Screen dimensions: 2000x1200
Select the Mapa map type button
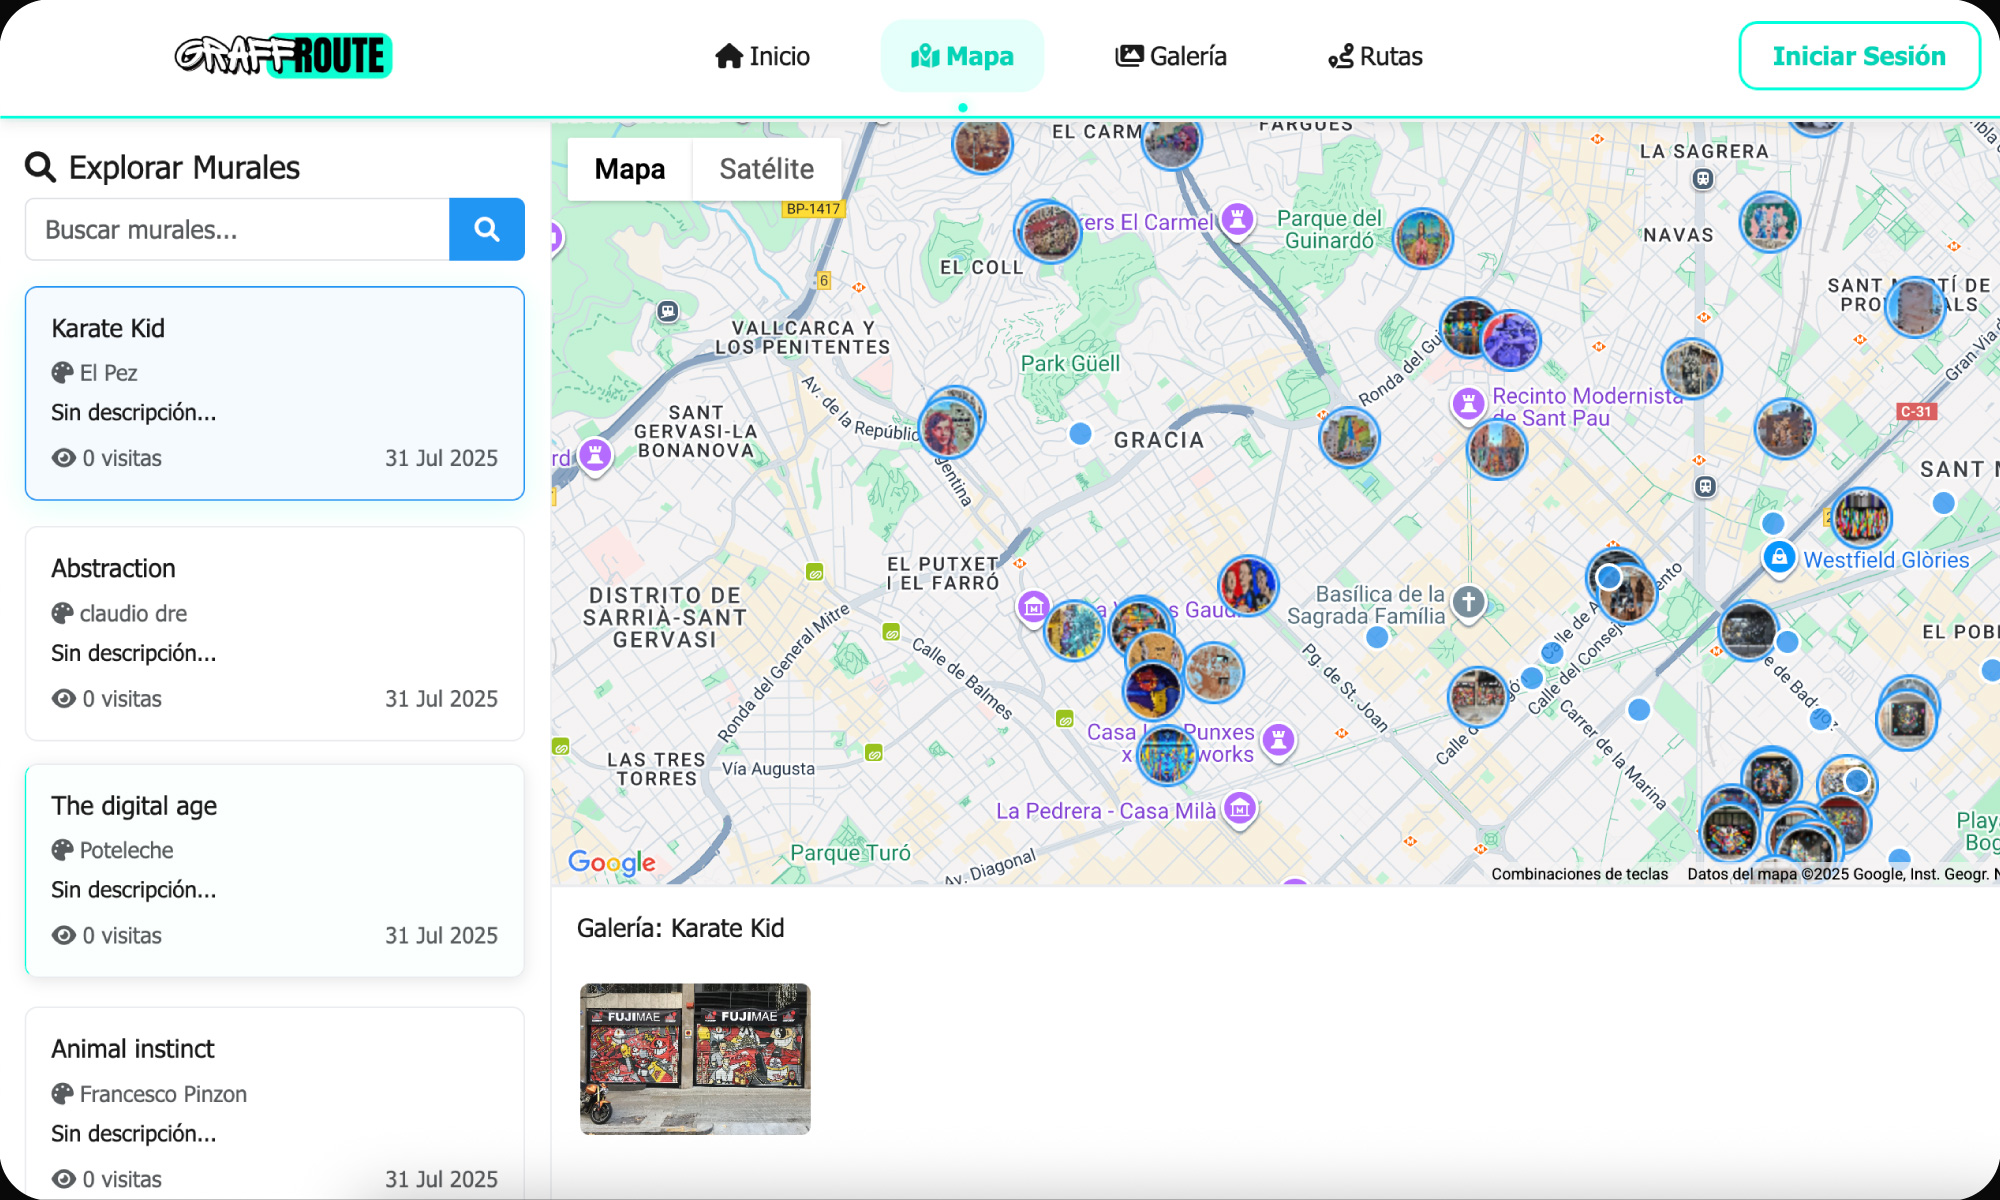coord(629,169)
